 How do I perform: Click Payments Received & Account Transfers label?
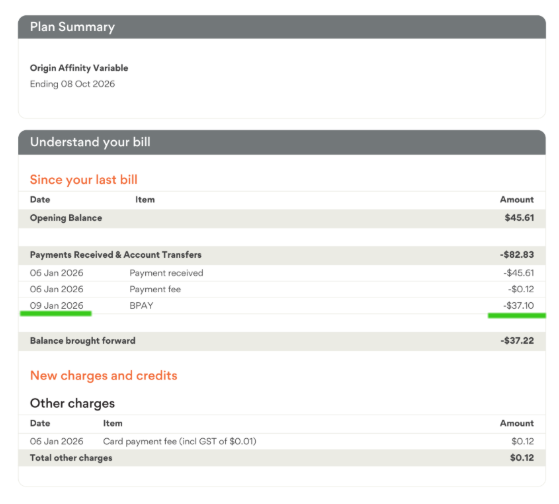pos(116,255)
